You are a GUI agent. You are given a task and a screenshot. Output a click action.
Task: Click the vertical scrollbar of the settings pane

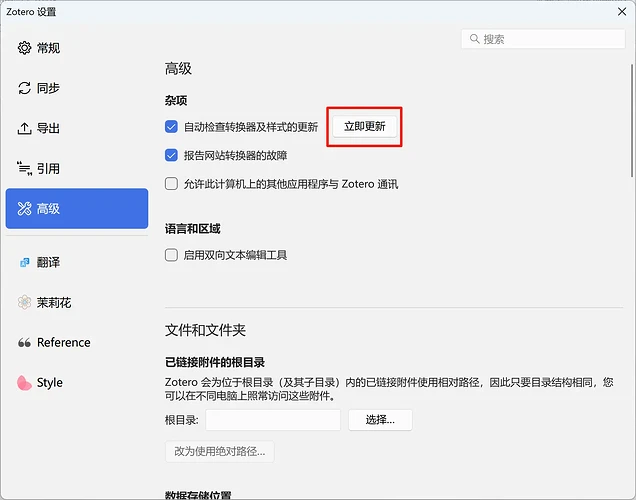(x=632, y=120)
